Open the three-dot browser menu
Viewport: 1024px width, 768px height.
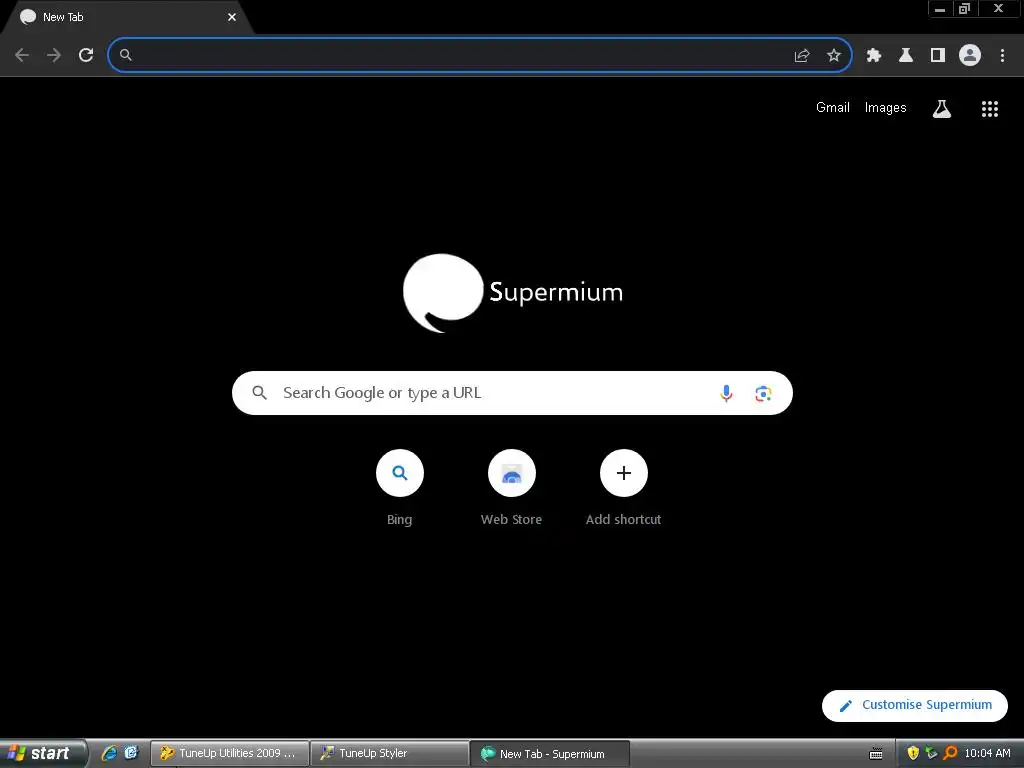point(1002,56)
